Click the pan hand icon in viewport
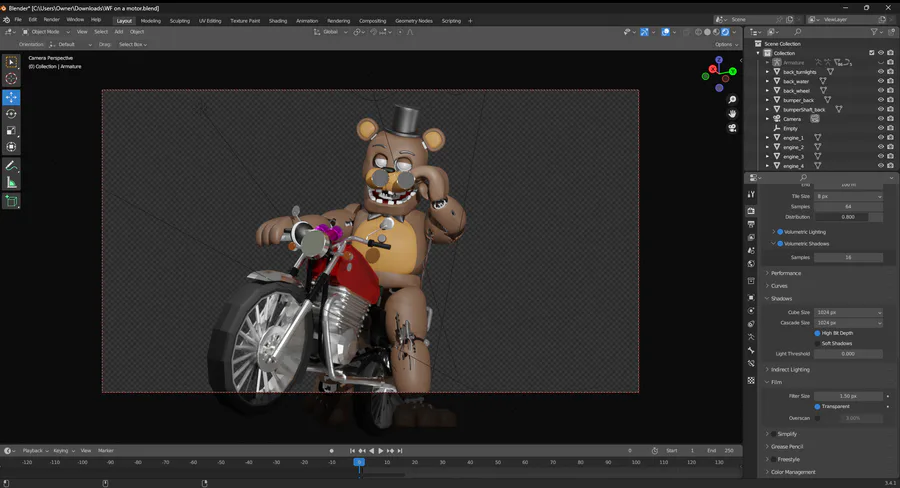900x488 pixels. (733, 114)
